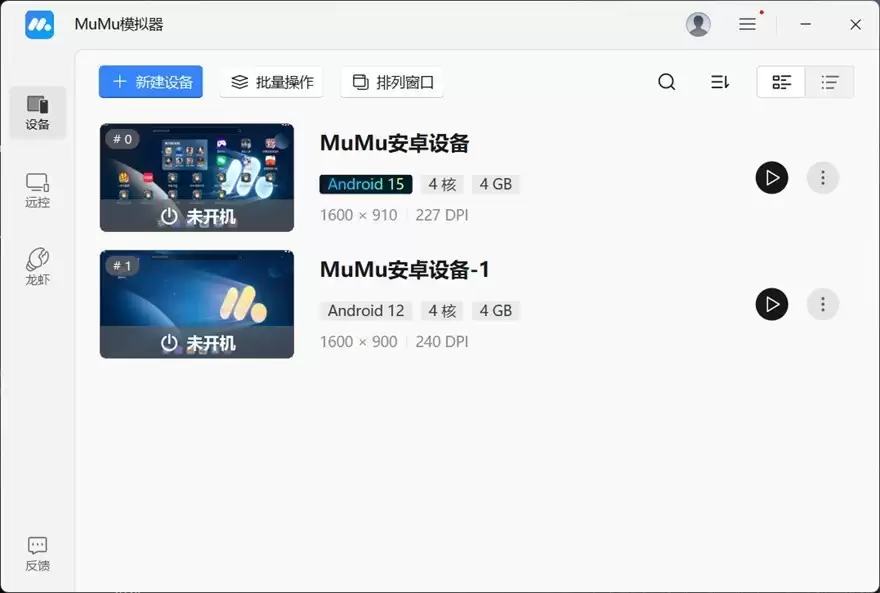Switch to compact list view
This screenshot has width=880, height=593.
tap(829, 82)
